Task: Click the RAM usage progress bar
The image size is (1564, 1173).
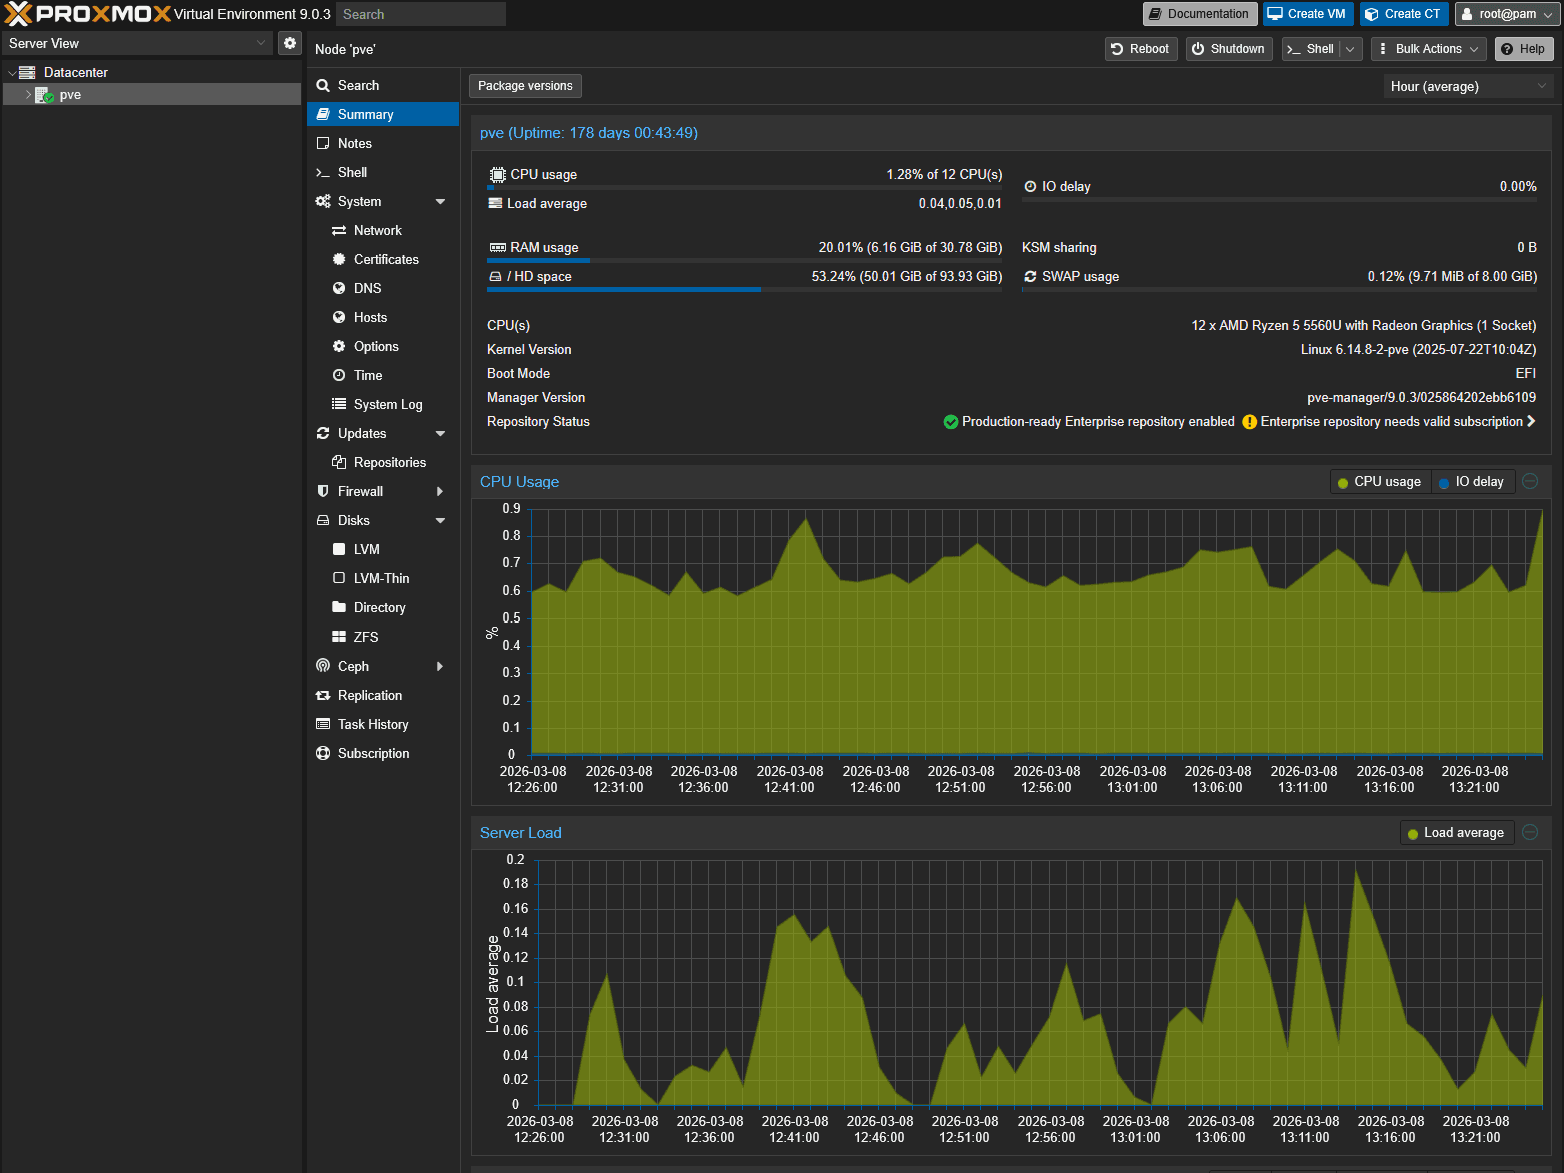Action: point(745,261)
